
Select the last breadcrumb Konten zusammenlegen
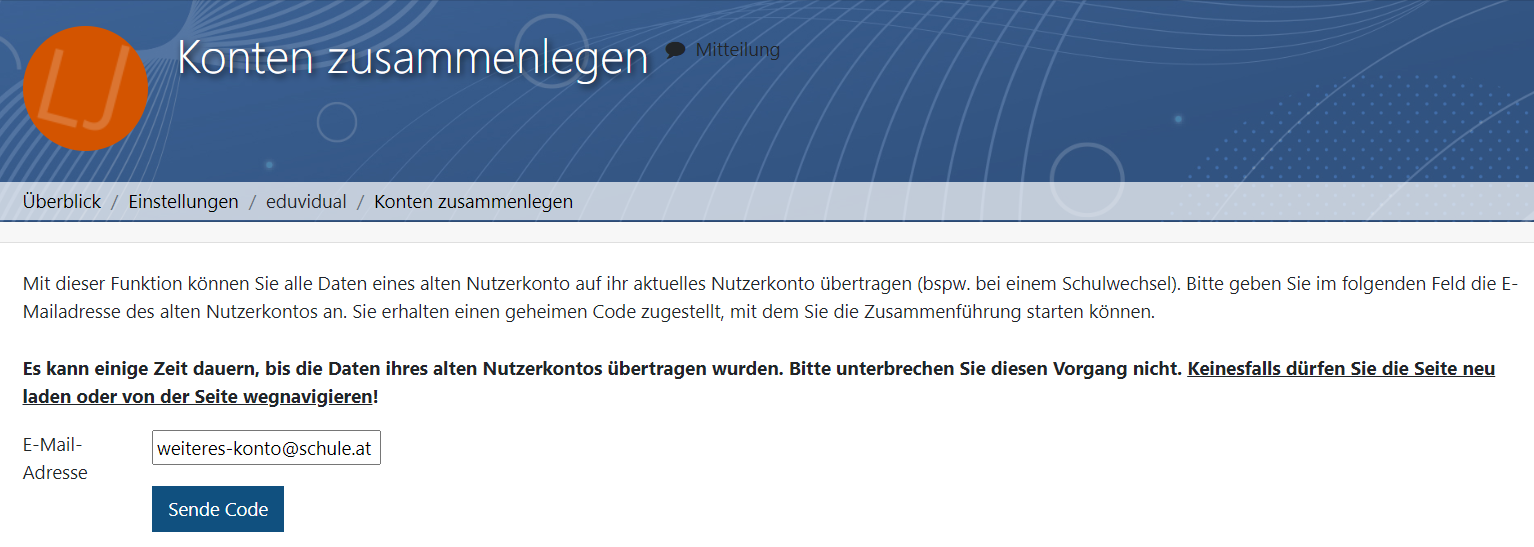click(x=473, y=202)
